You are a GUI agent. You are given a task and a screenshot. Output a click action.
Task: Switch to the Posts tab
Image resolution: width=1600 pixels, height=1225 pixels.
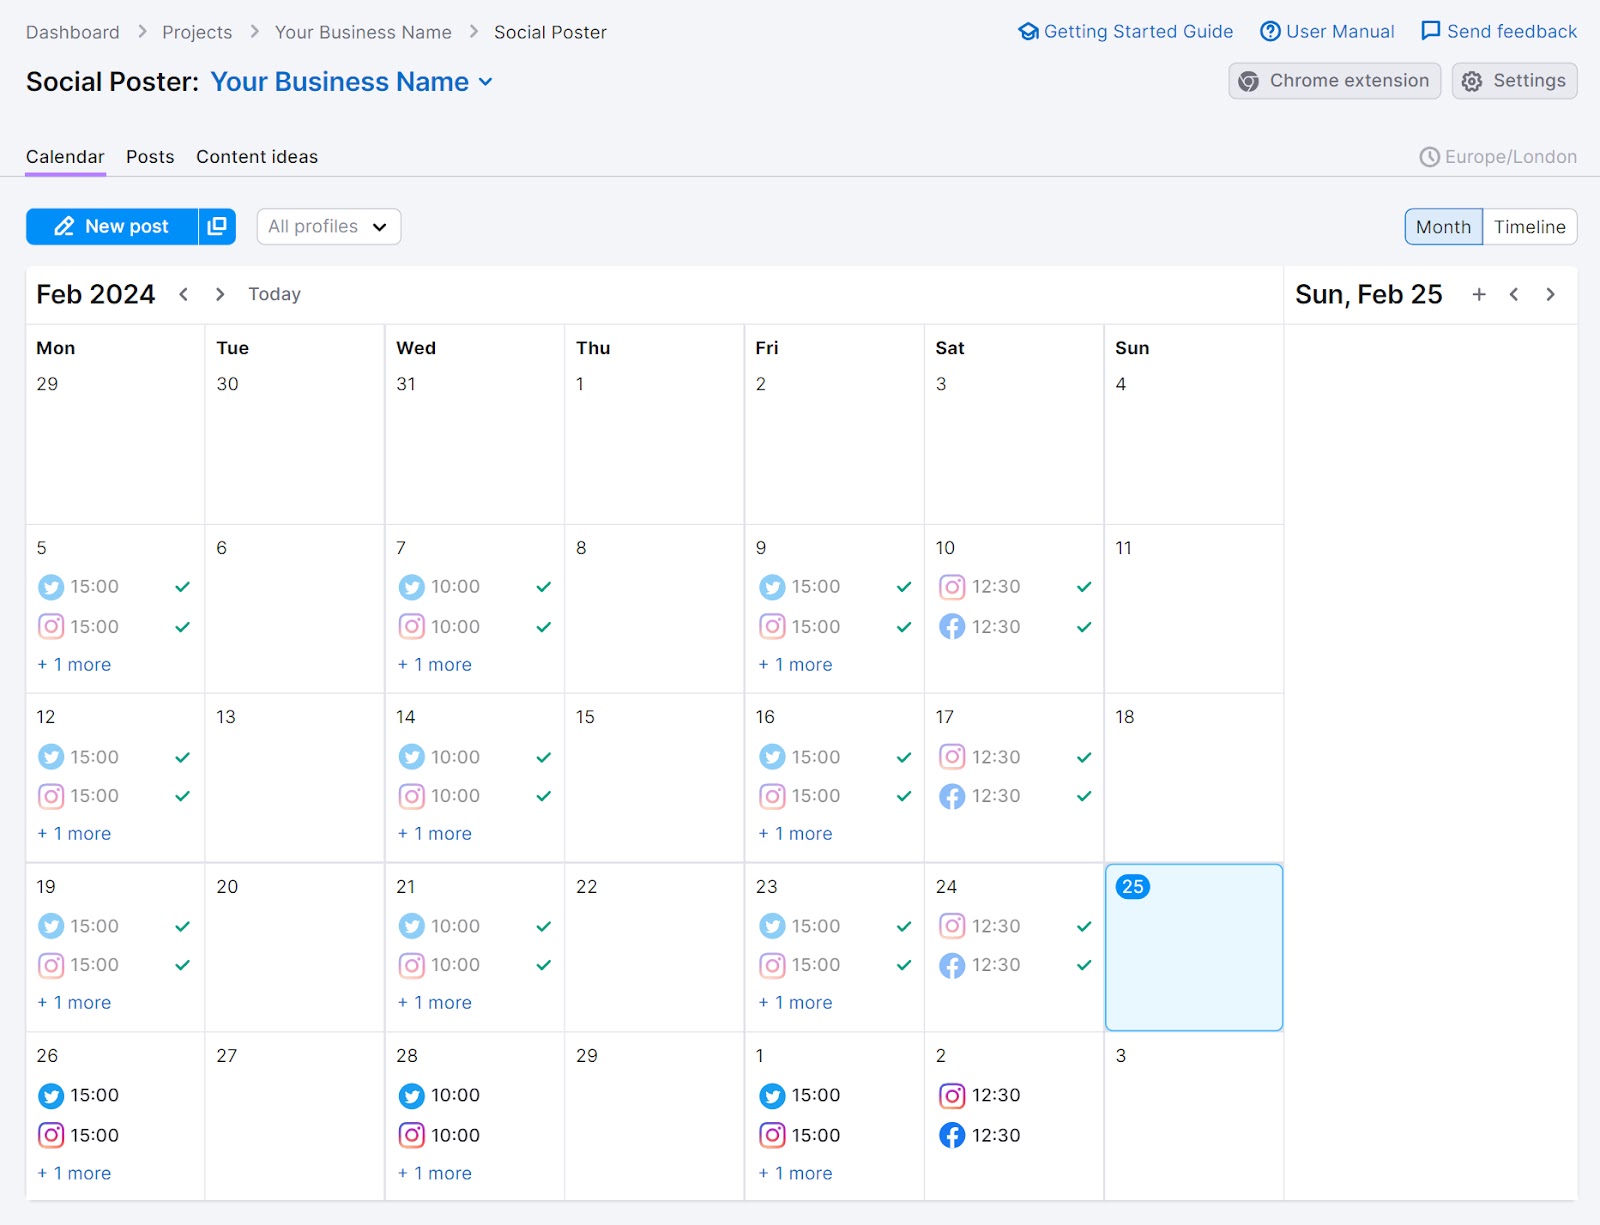coord(149,157)
